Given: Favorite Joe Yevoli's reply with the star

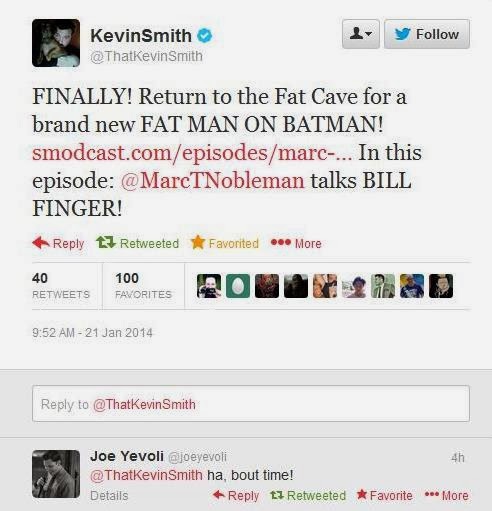Looking at the screenshot, I should click(384, 495).
